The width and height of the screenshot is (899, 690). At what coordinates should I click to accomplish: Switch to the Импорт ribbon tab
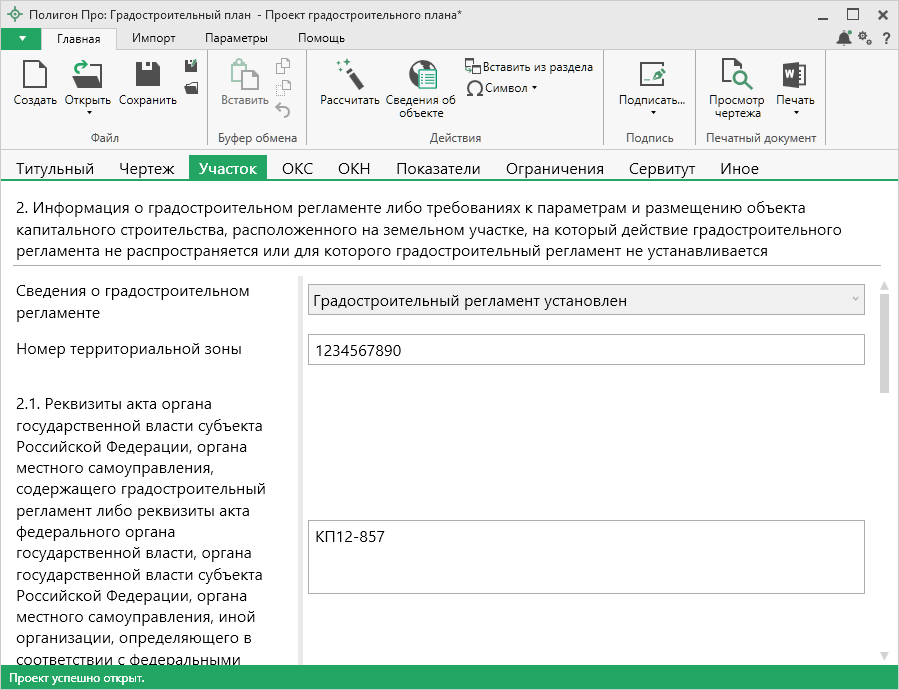[153, 38]
